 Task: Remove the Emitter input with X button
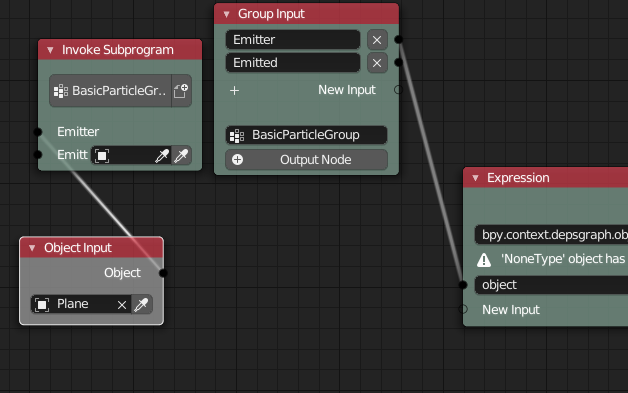(377, 40)
